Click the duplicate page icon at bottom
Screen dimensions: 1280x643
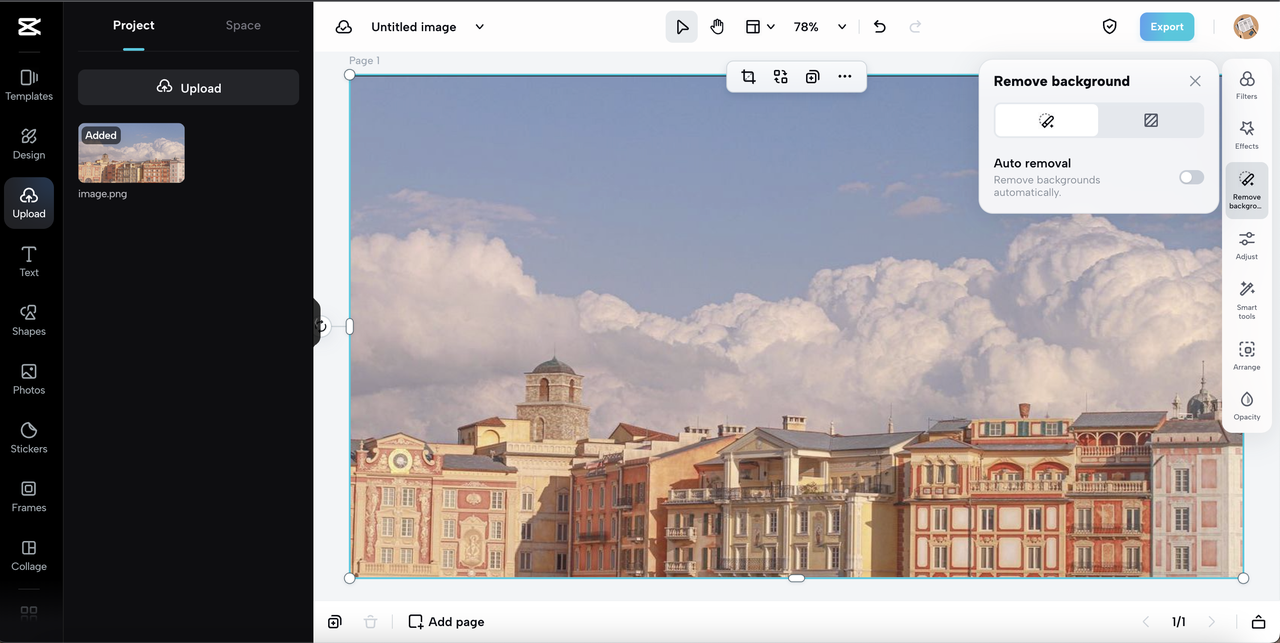pyautogui.click(x=334, y=622)
